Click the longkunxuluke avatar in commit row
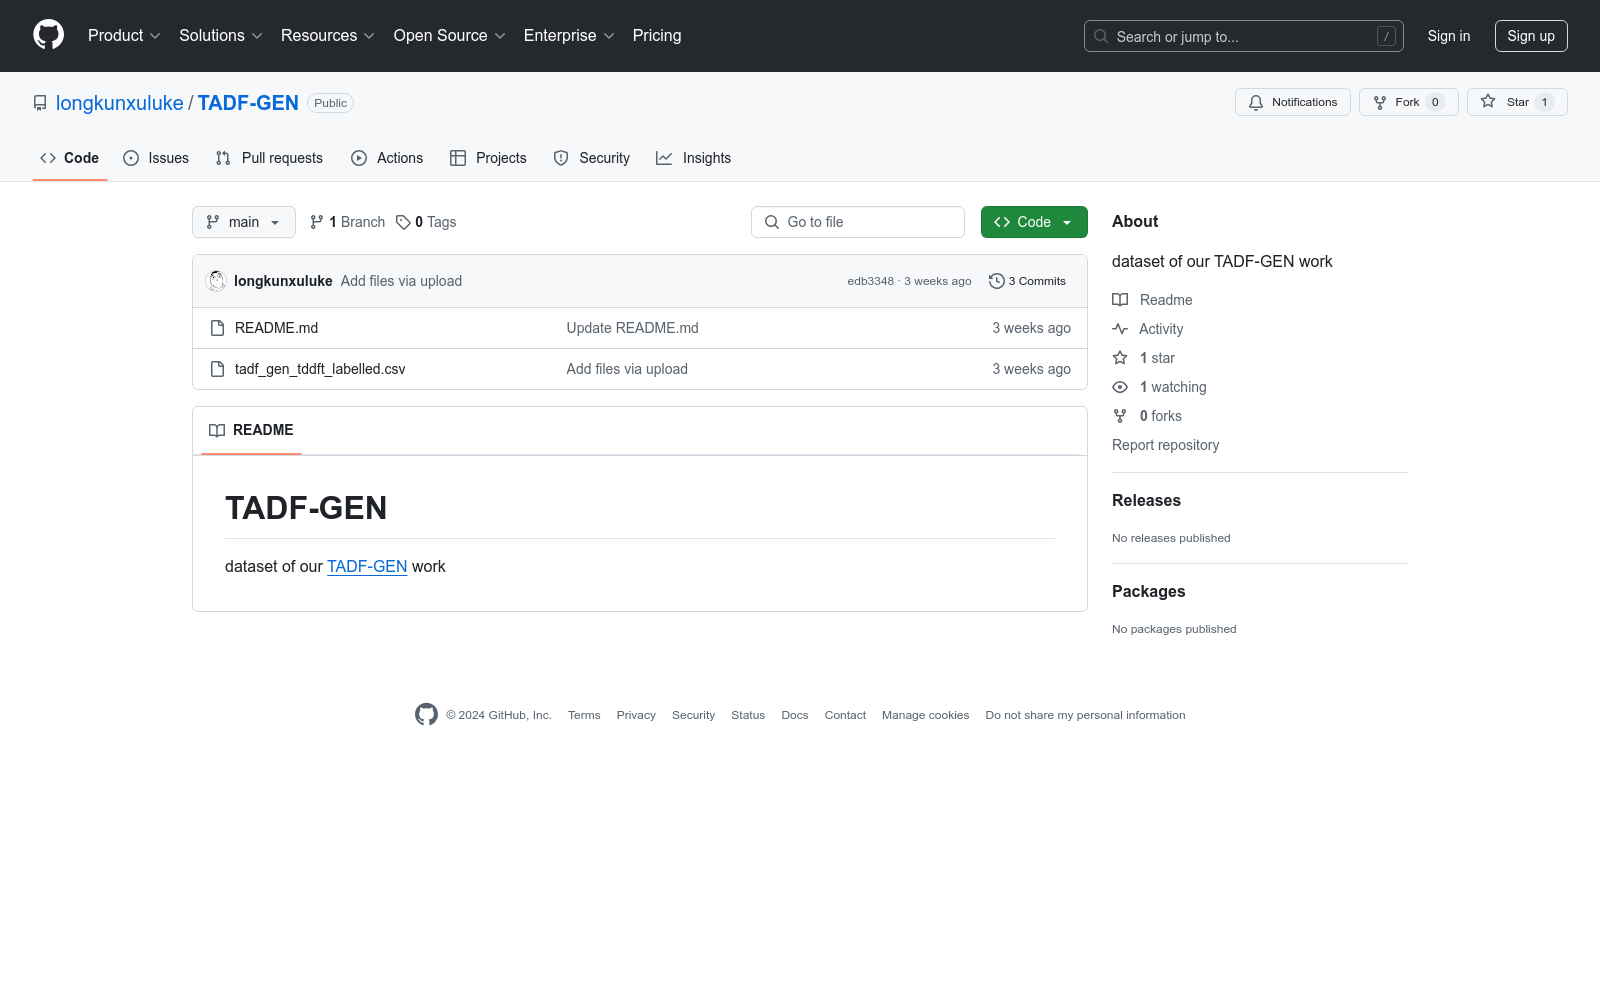1600x1000 pixels. [216, 281]
